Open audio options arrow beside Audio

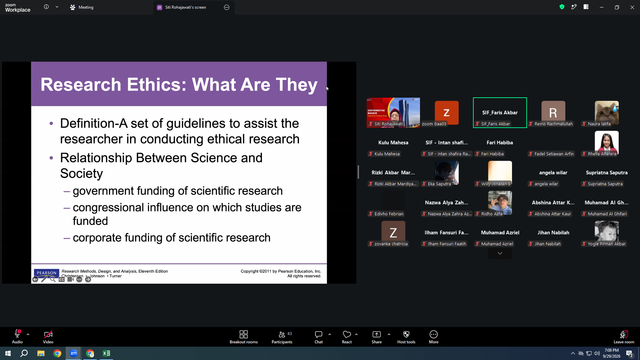pyautogui.click(x=28, y=334)
